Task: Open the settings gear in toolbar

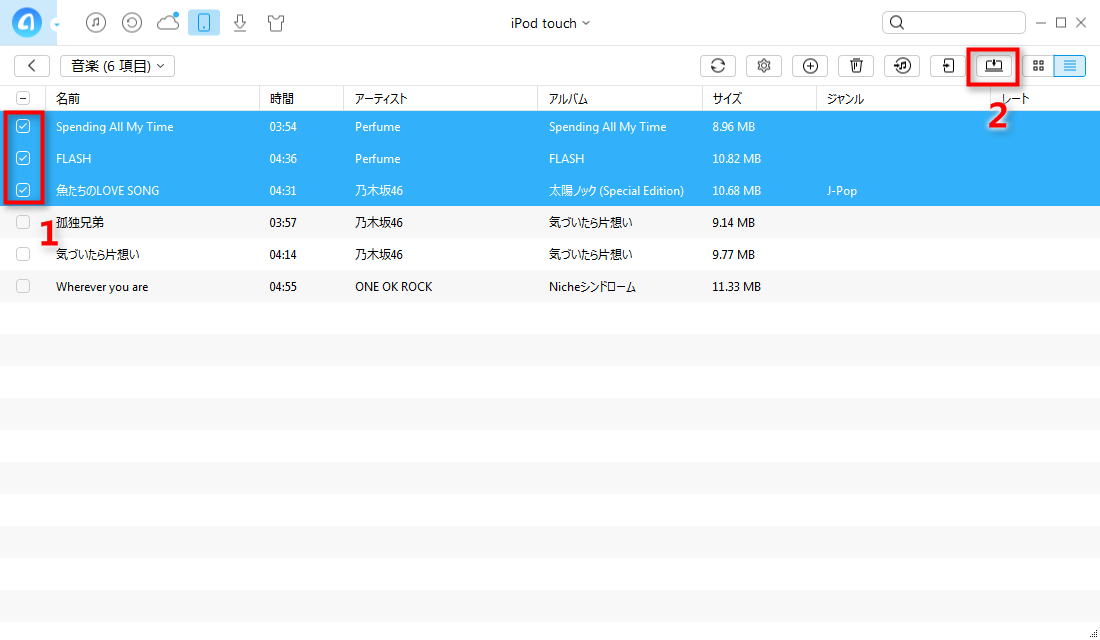Action: point(764,66)
